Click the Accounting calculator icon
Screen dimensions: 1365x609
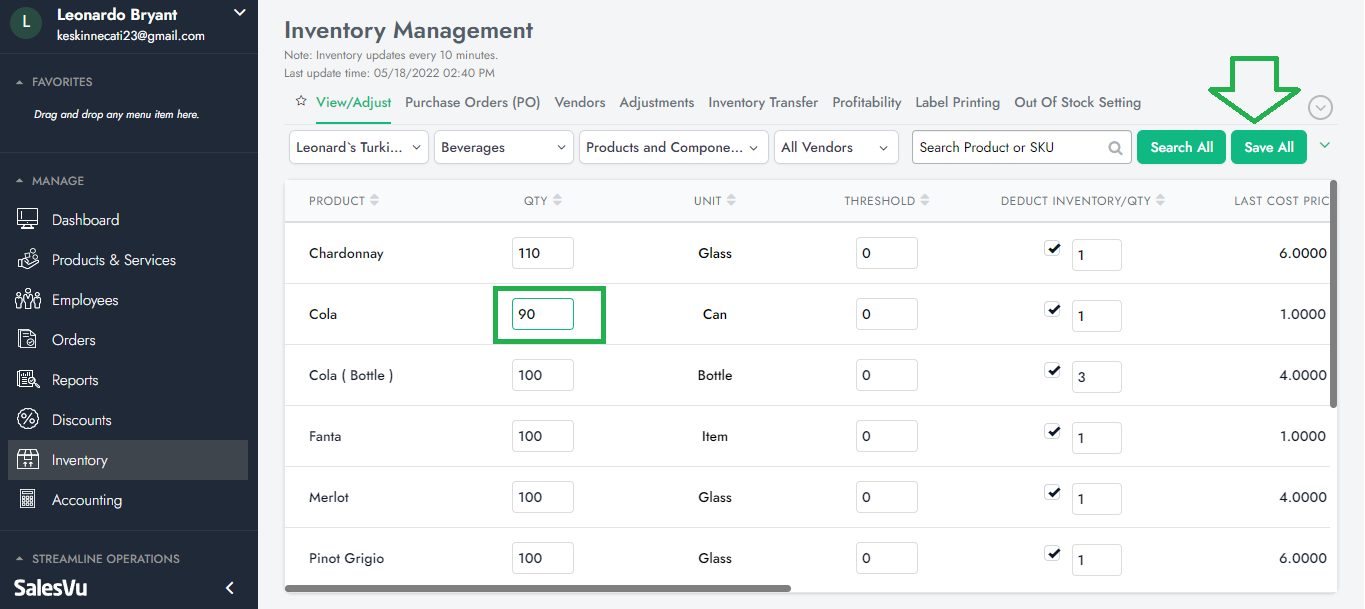coord(28,500)
